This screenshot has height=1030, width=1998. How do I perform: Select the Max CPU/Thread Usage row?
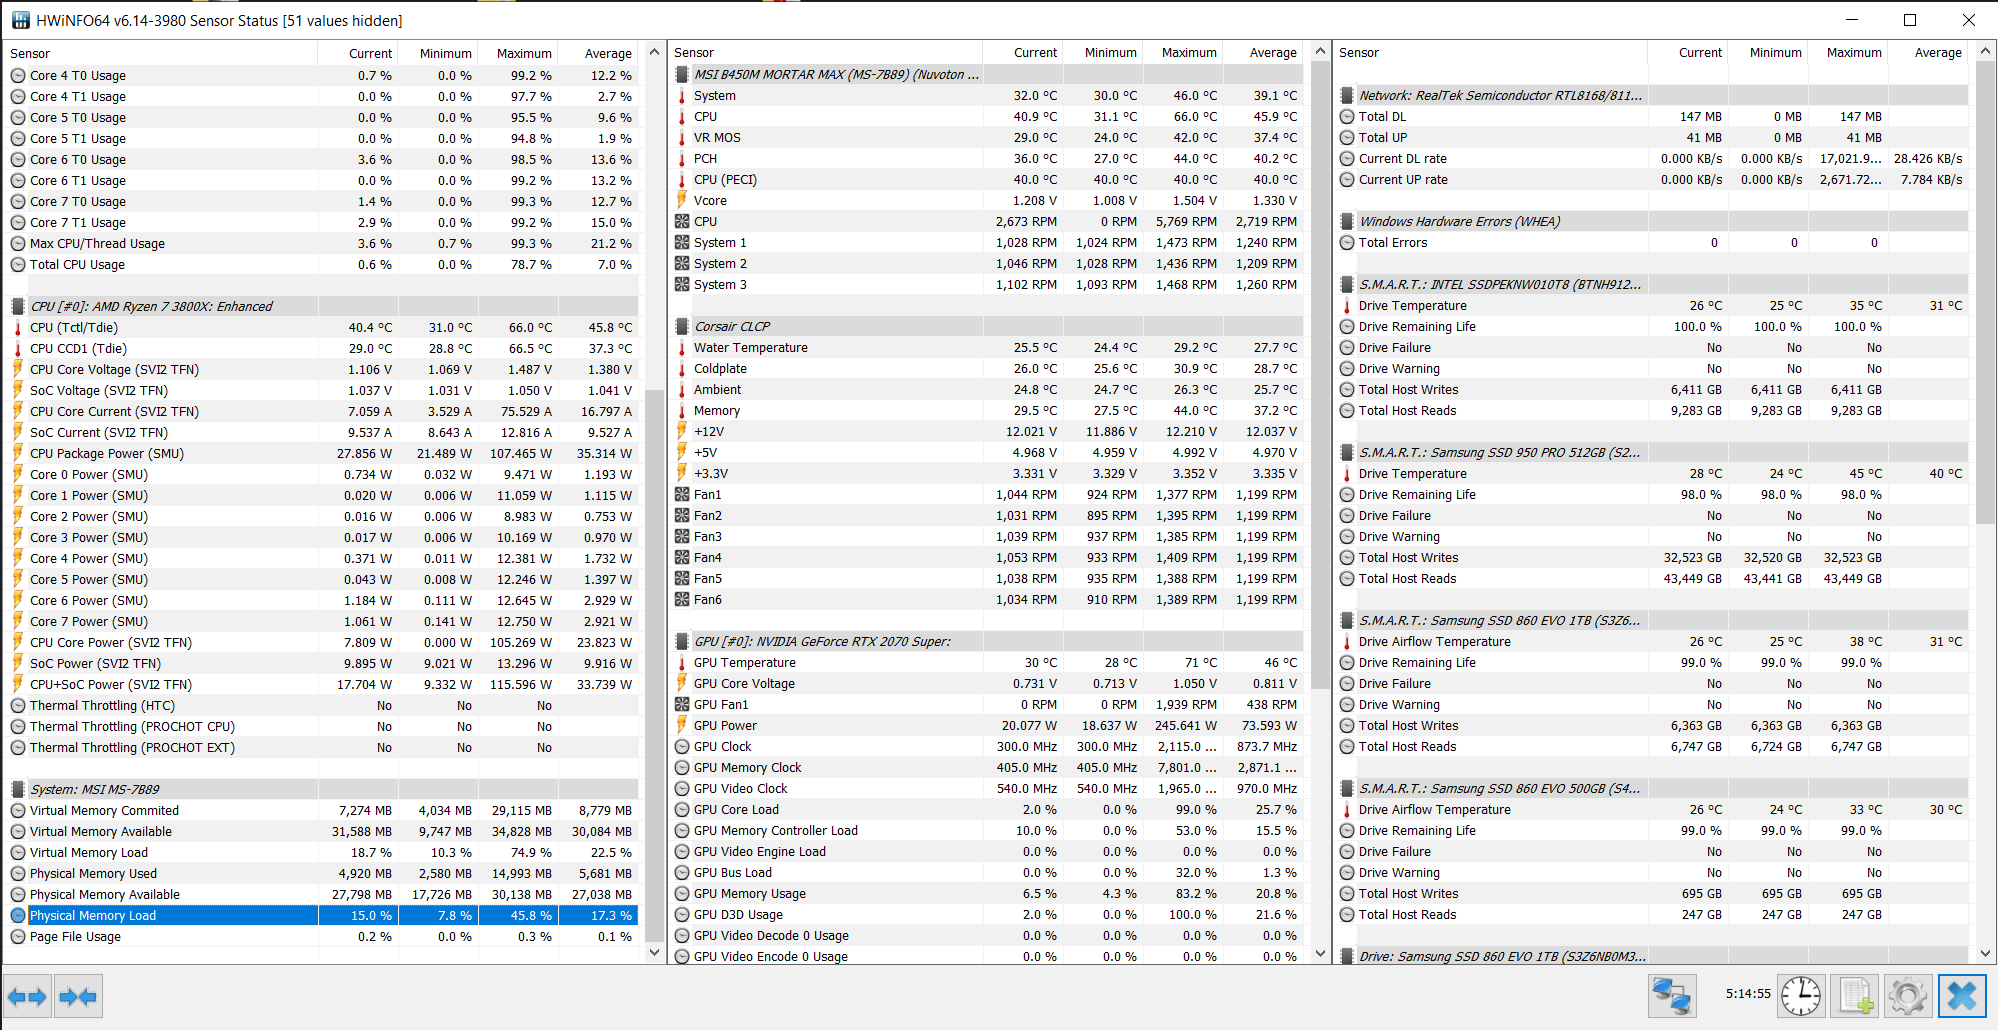point(321,244)
